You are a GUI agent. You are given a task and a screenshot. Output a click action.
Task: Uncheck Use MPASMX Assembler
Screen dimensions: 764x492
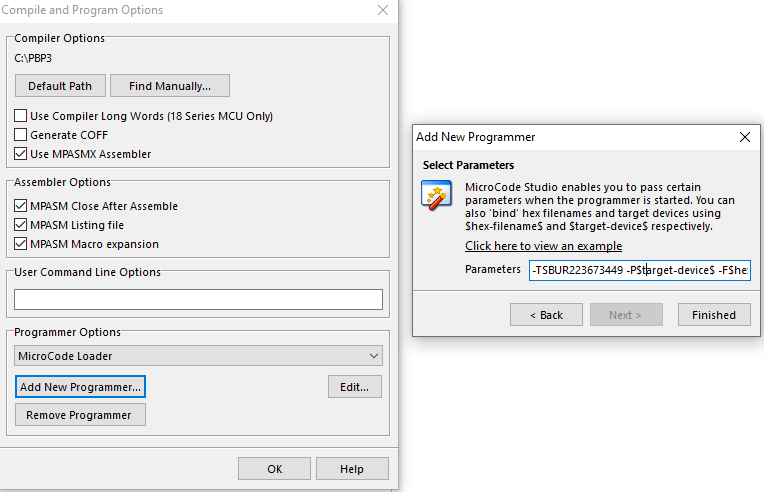coord(21,154)
